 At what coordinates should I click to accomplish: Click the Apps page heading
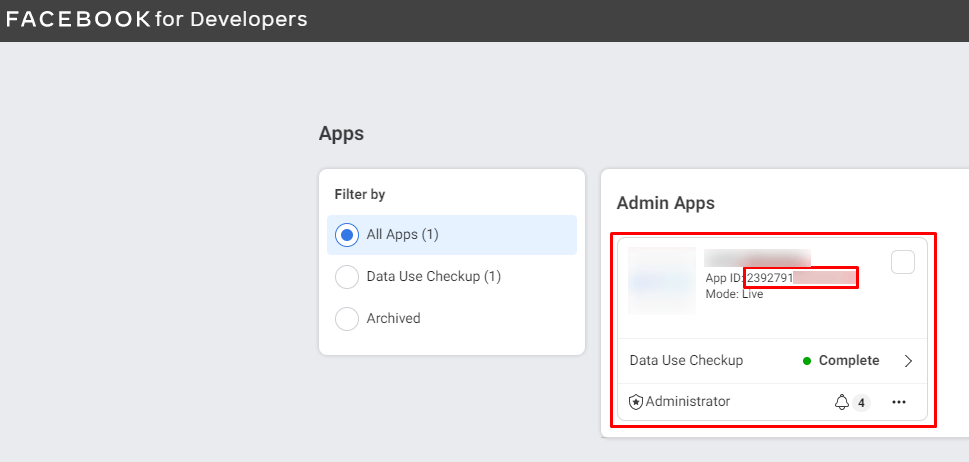click(x=341, y=133)
